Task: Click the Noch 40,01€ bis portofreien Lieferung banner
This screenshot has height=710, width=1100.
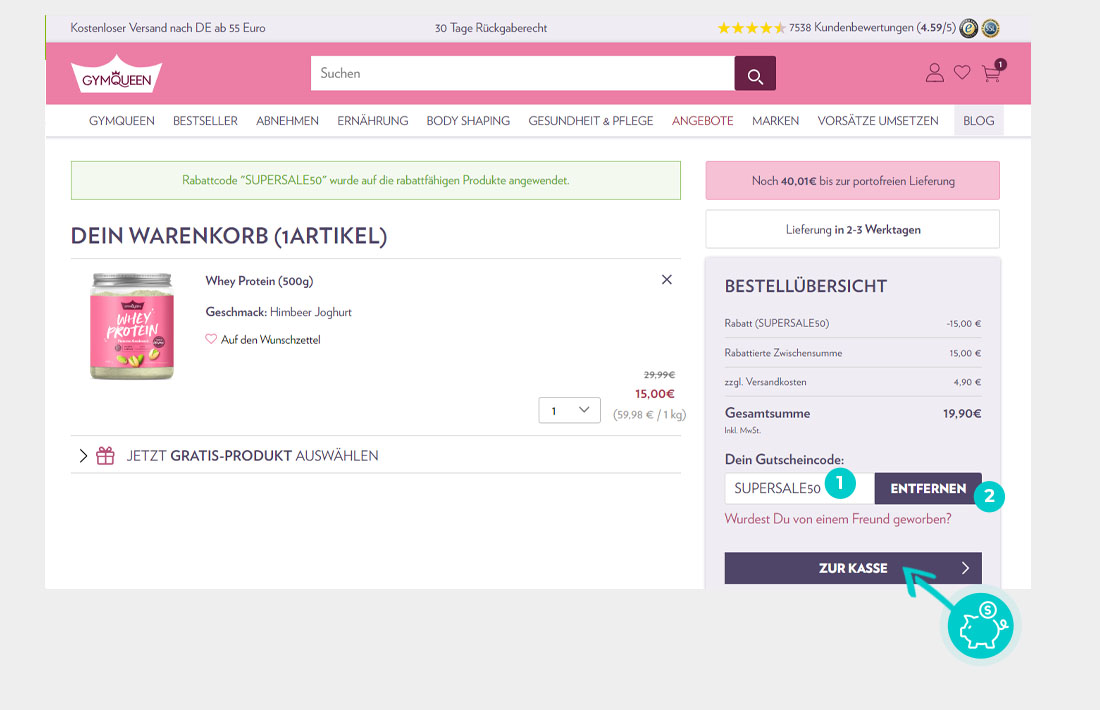Action: click(852, 180)
